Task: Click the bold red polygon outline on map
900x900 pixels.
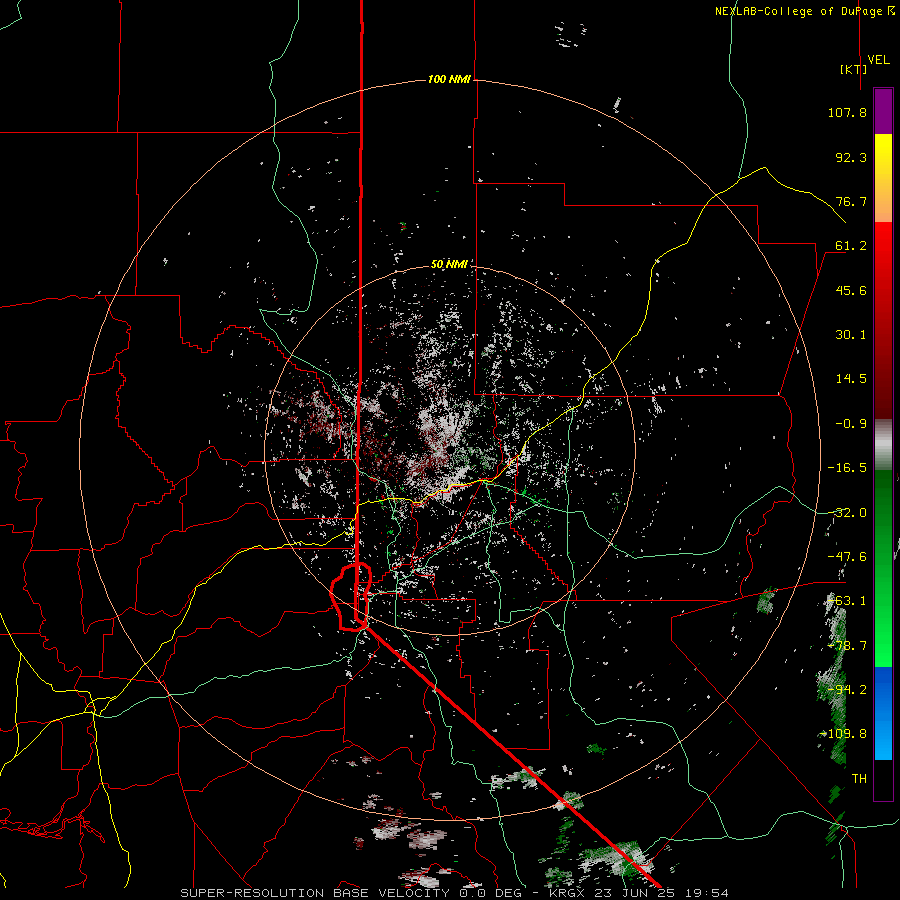Action: tap(351, 597)
